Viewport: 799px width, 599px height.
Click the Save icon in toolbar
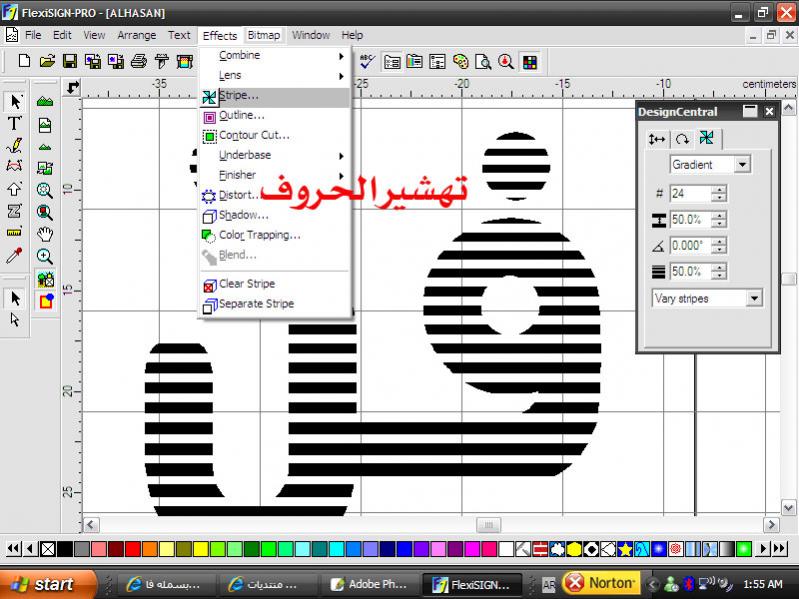69,61
